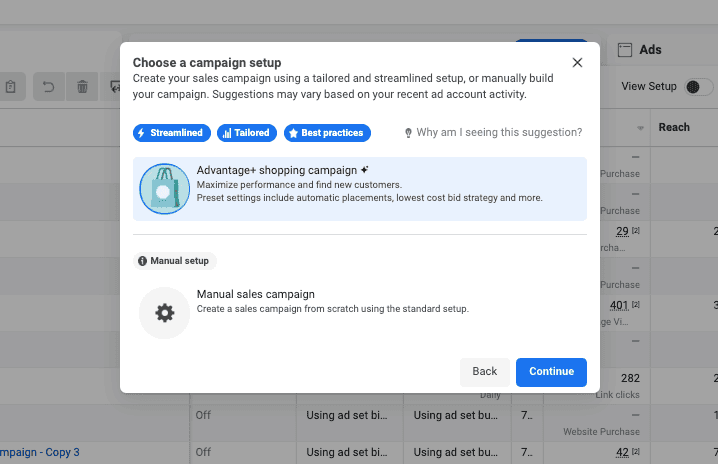Toggle the View Setup switch
Image resolution: width=718 pixels, height=464 pixels.
pos(698,87)
